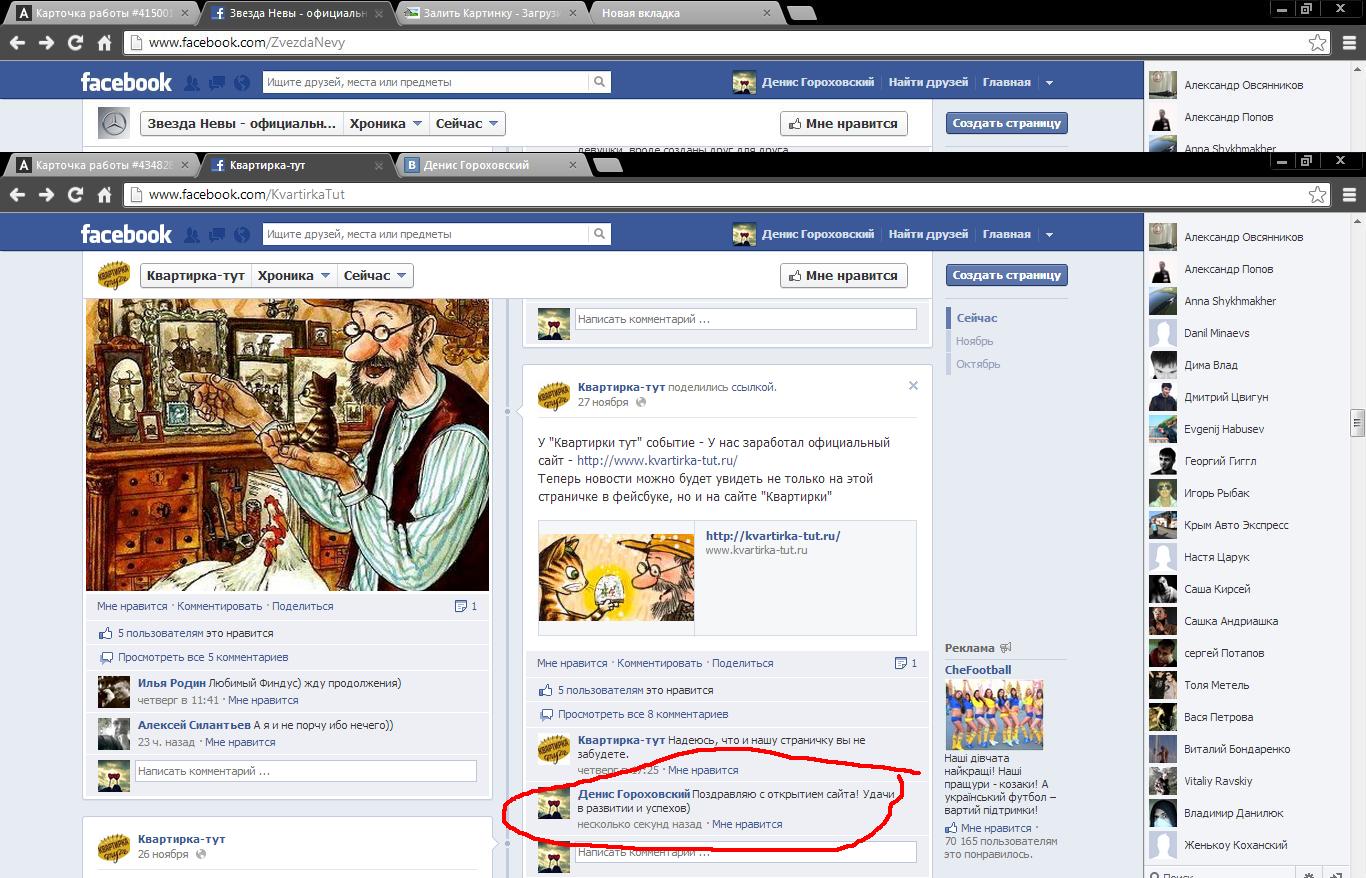This screenshot has height=878, width=1366.
Task: Open notifications globe in KvartirkaTut Facebook bar
Action: [x=241, y=235]
